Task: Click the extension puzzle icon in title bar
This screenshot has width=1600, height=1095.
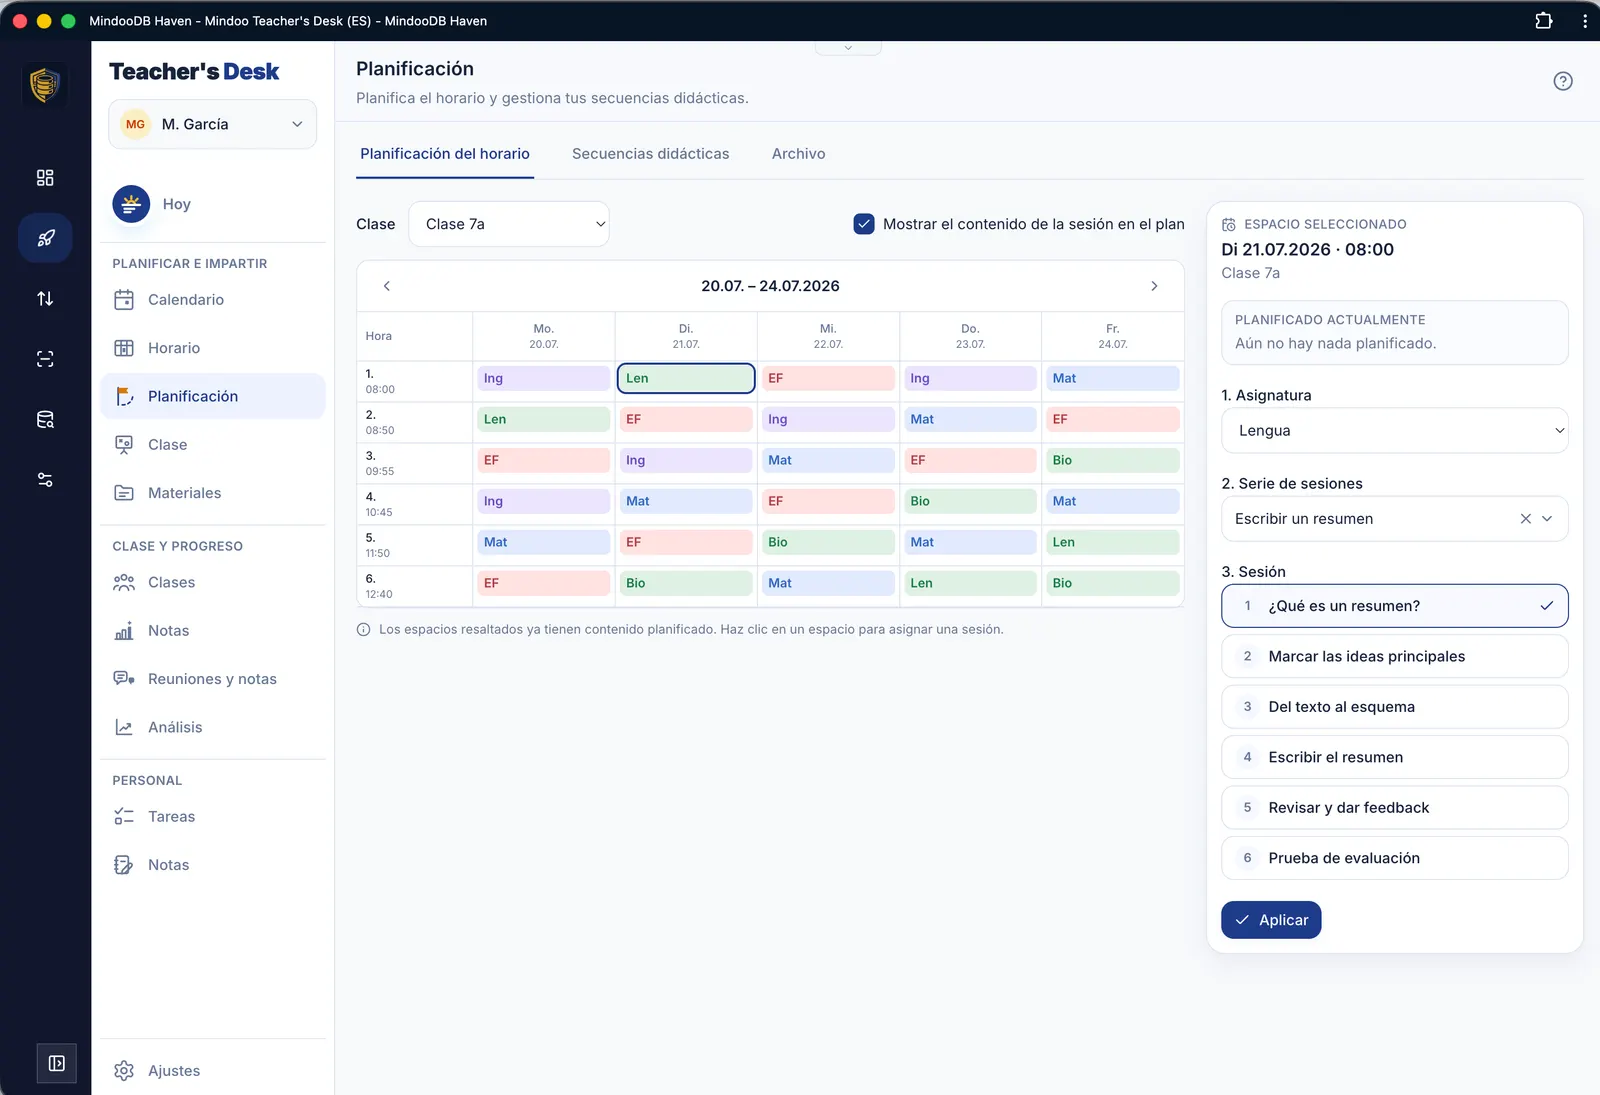Action: click(1544, 20)
